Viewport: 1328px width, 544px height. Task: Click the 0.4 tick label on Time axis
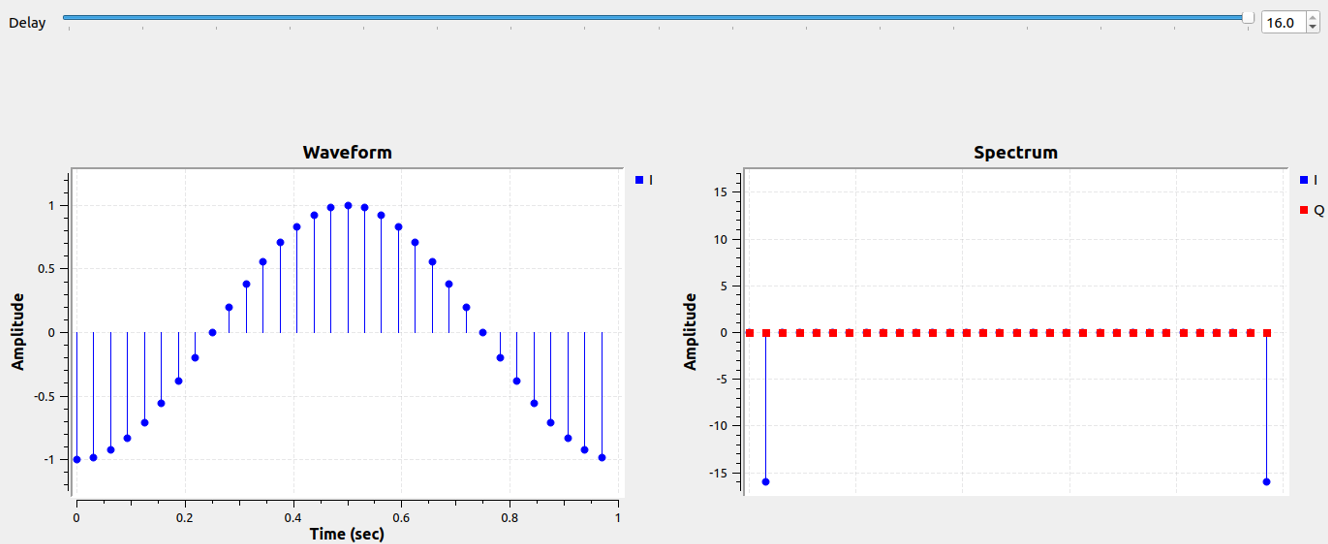click(x=293, y=518)
